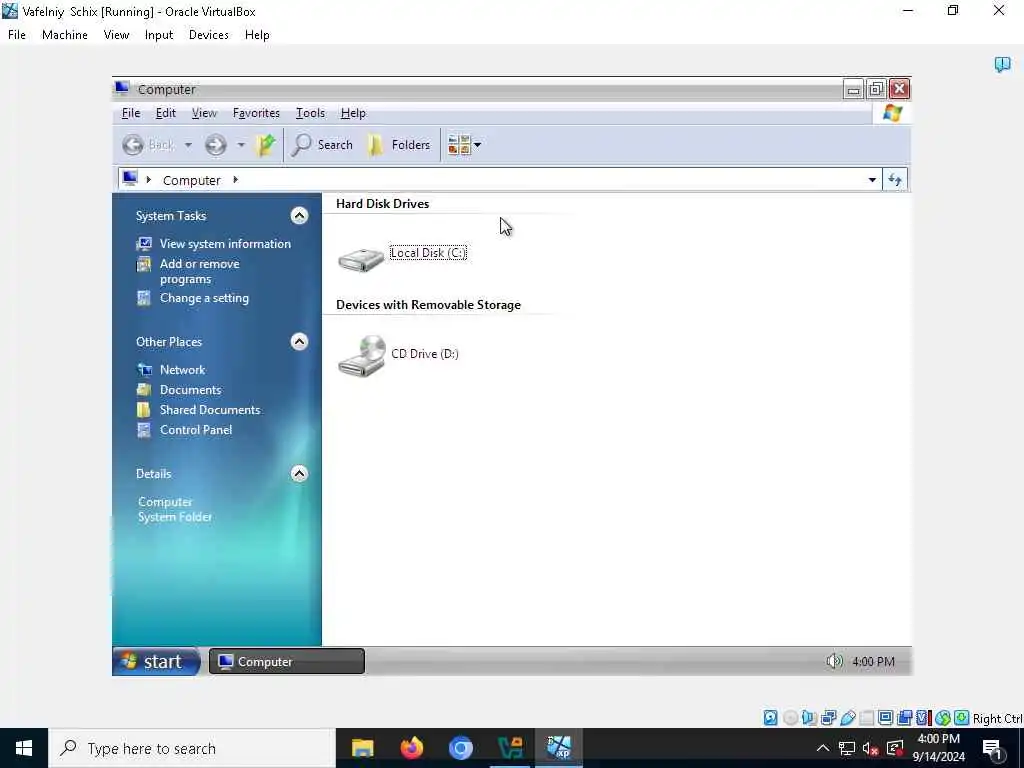
Task: Collapse the Details section
Action: point(299,474)
